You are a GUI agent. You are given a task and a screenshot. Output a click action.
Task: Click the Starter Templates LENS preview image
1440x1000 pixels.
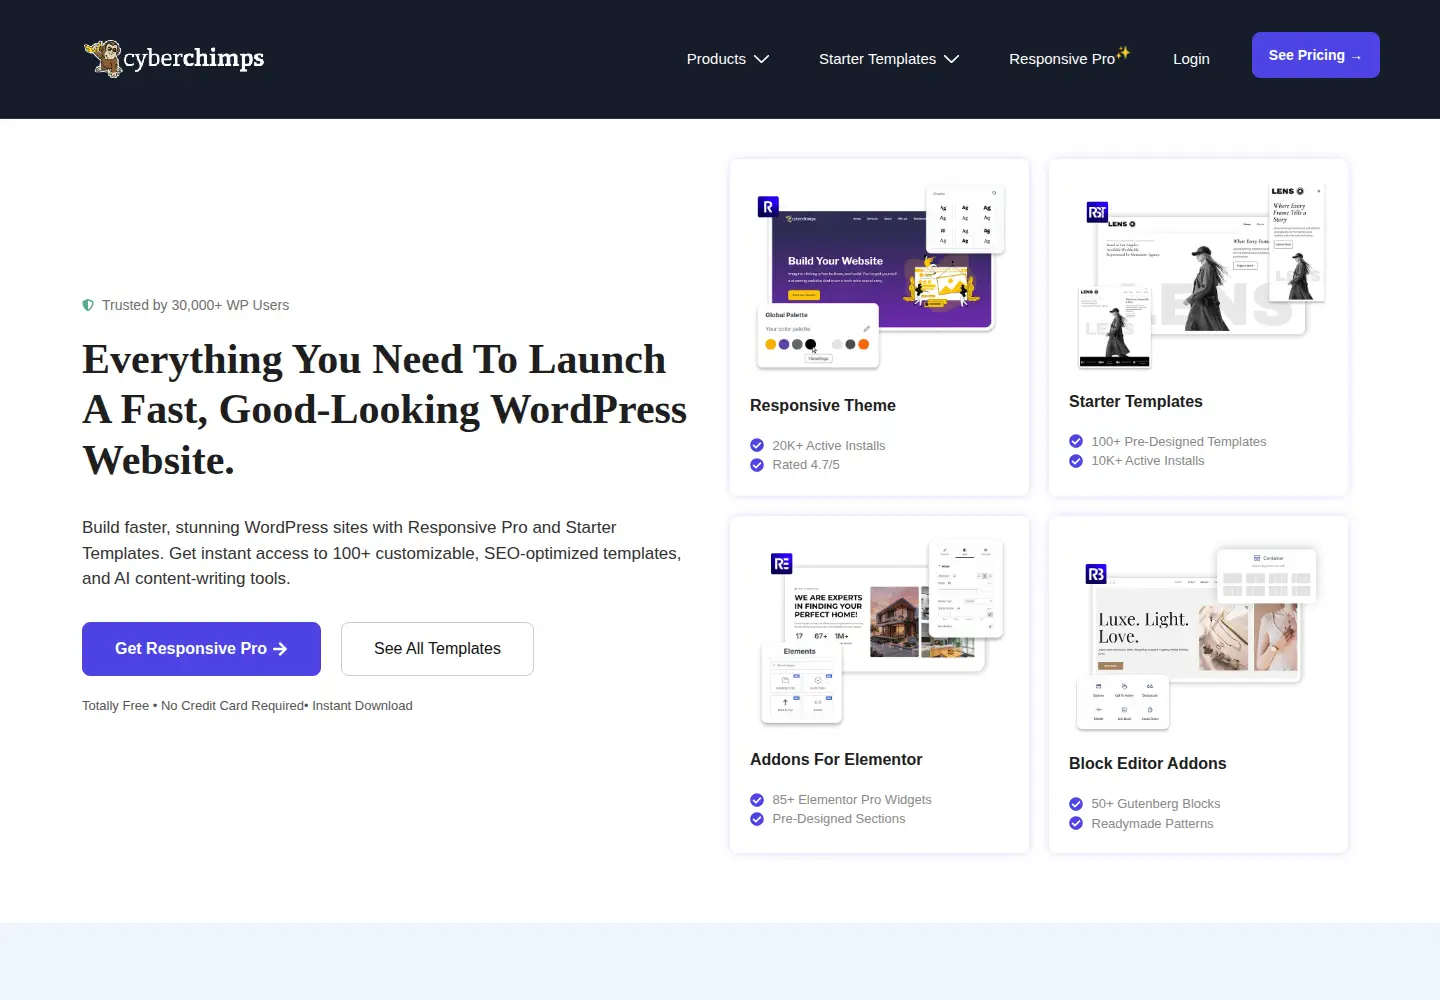coord(1200,275)
